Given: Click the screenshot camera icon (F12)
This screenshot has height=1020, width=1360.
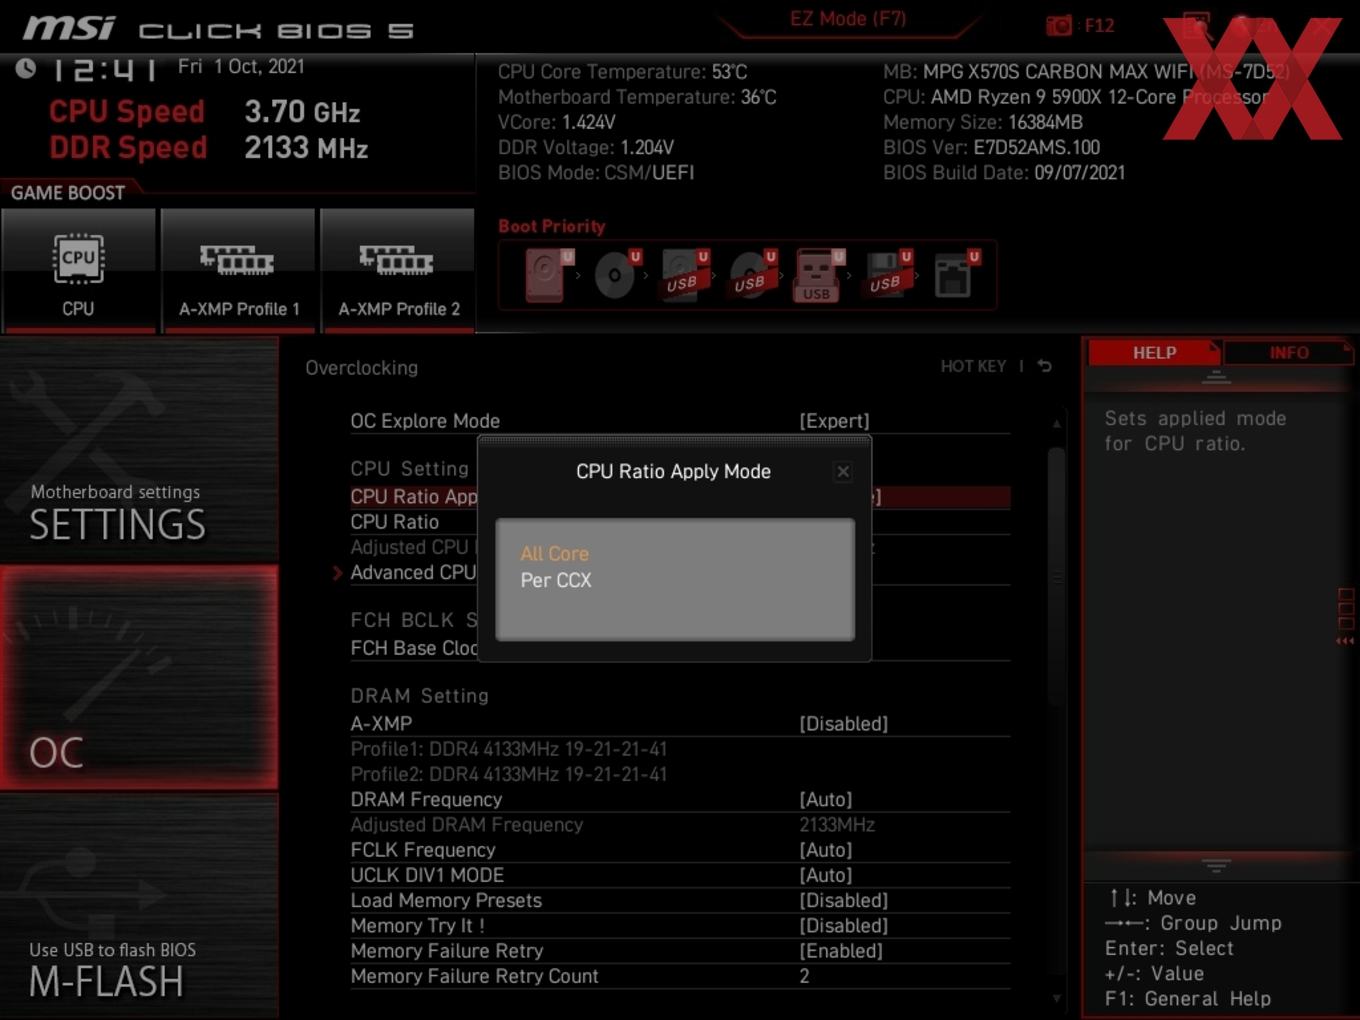Looking at the screenshot, I should coord(1058,26).
